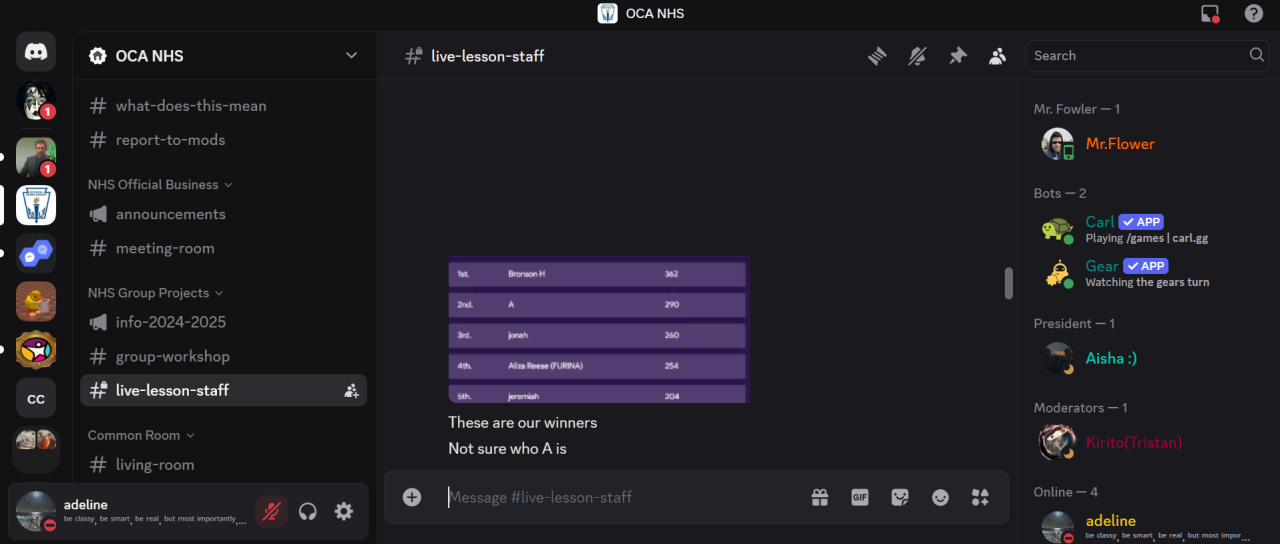Toggle channel notification settings bell
The image size is (1280, 544).
tap(917, 56)
